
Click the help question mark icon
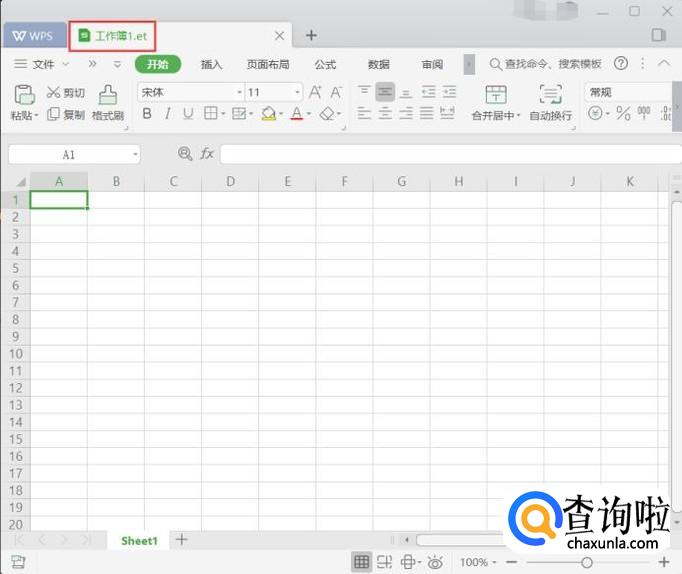pos(621,64)
